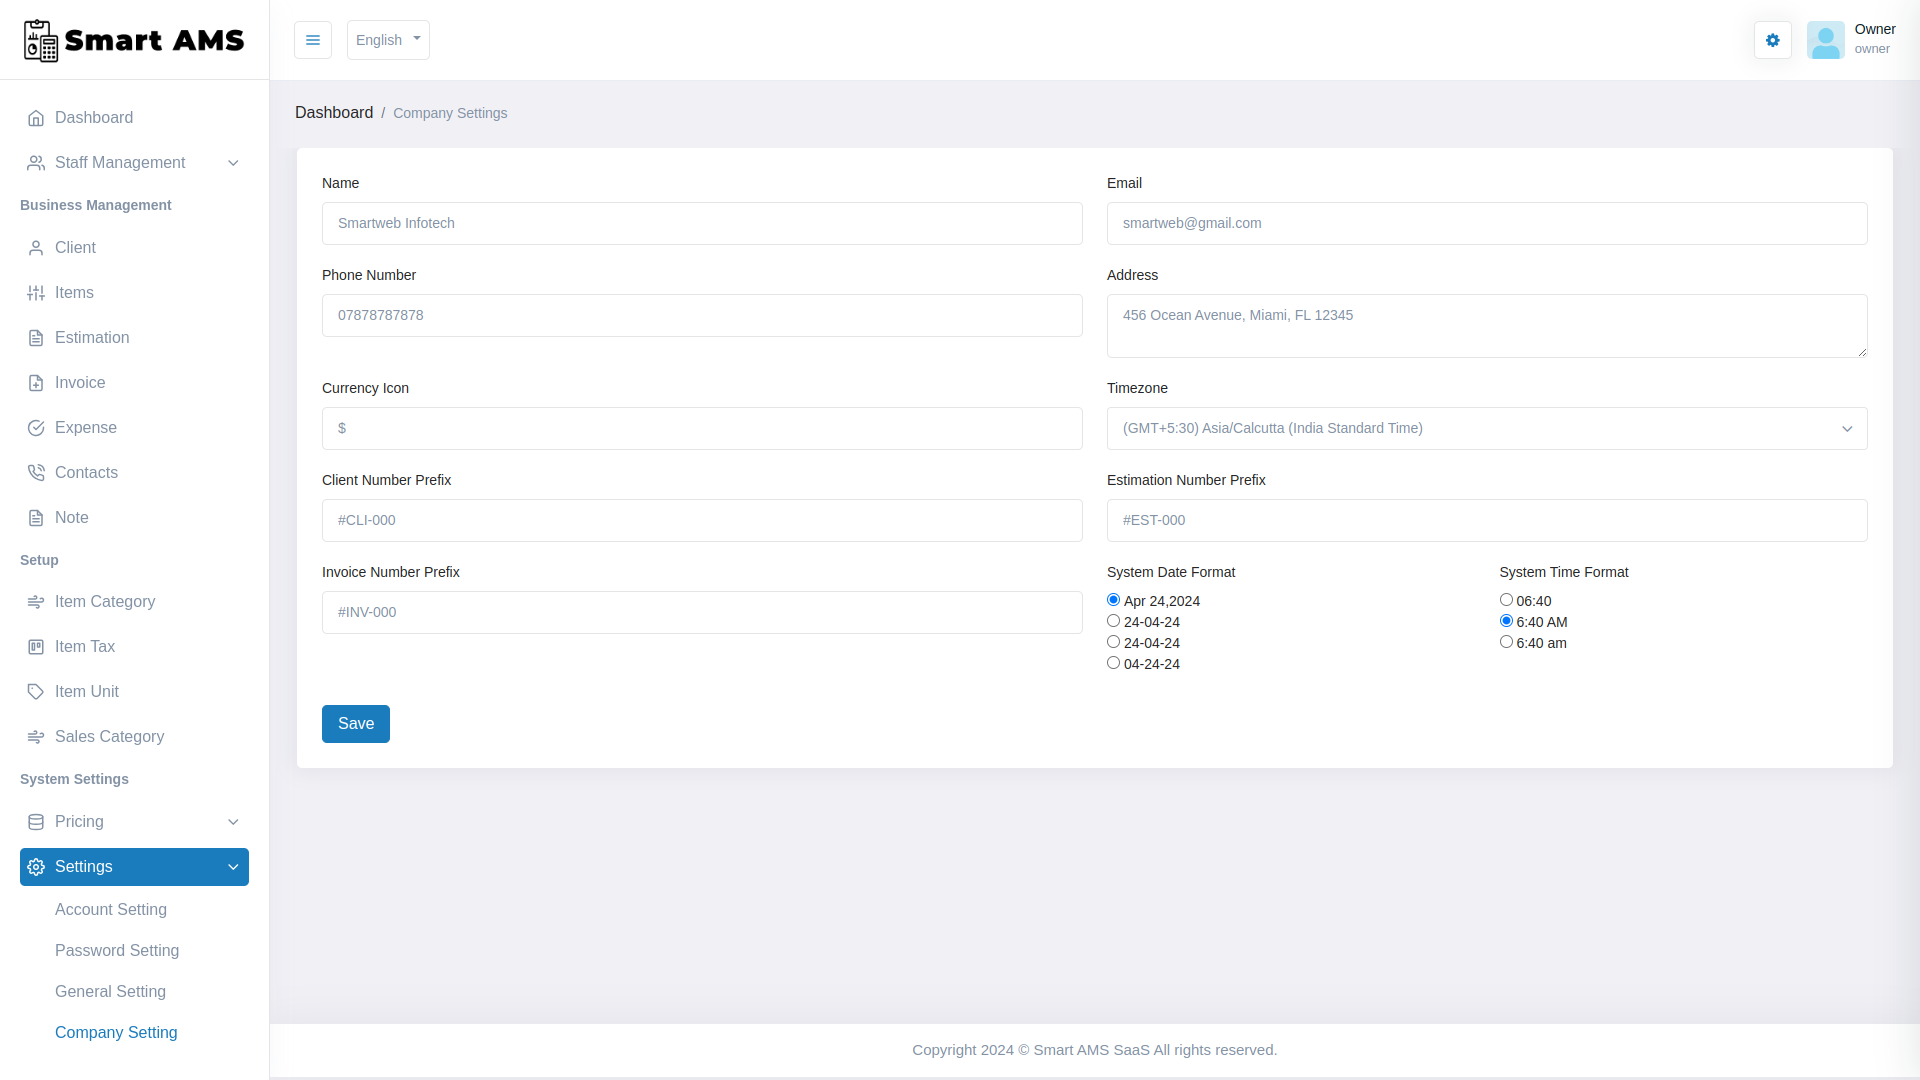Collapse the sidebar with hamburger icon
This screenshot has height=1080, width=1920.
pos(312,40)
